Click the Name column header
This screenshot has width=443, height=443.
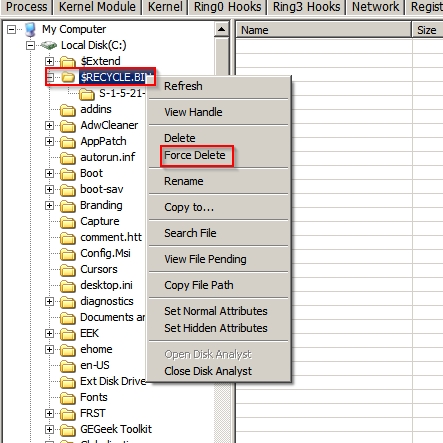[323, 30]
